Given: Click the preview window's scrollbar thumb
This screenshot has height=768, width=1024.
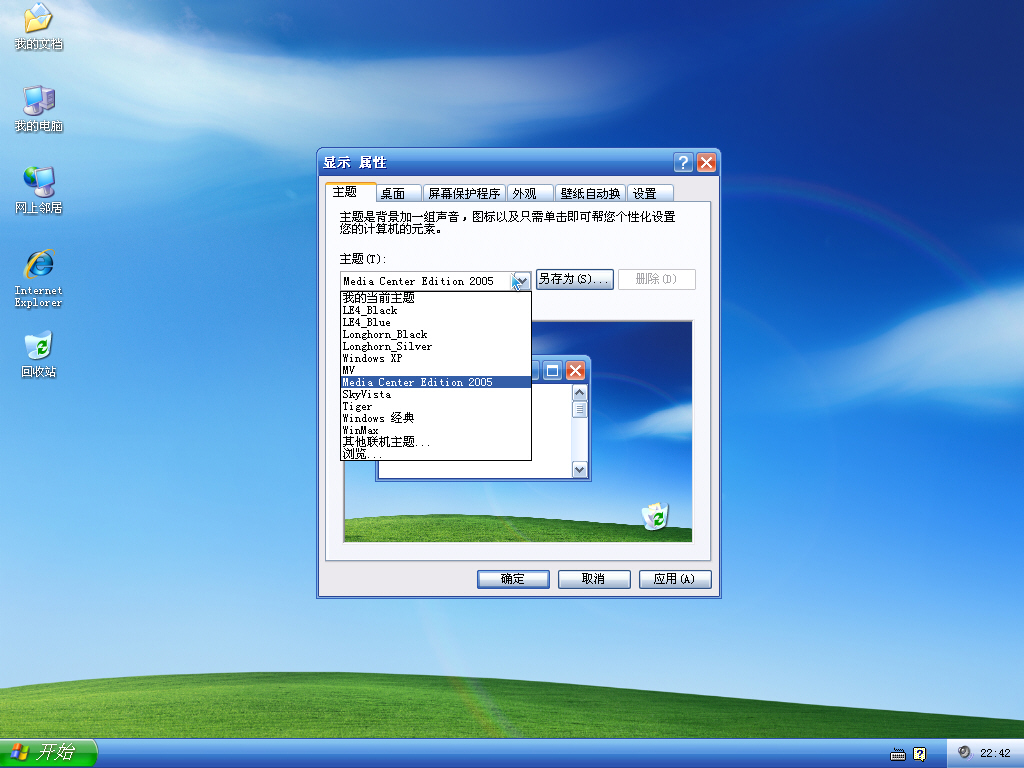Looking at the screenshot, I should click(579, 409).
